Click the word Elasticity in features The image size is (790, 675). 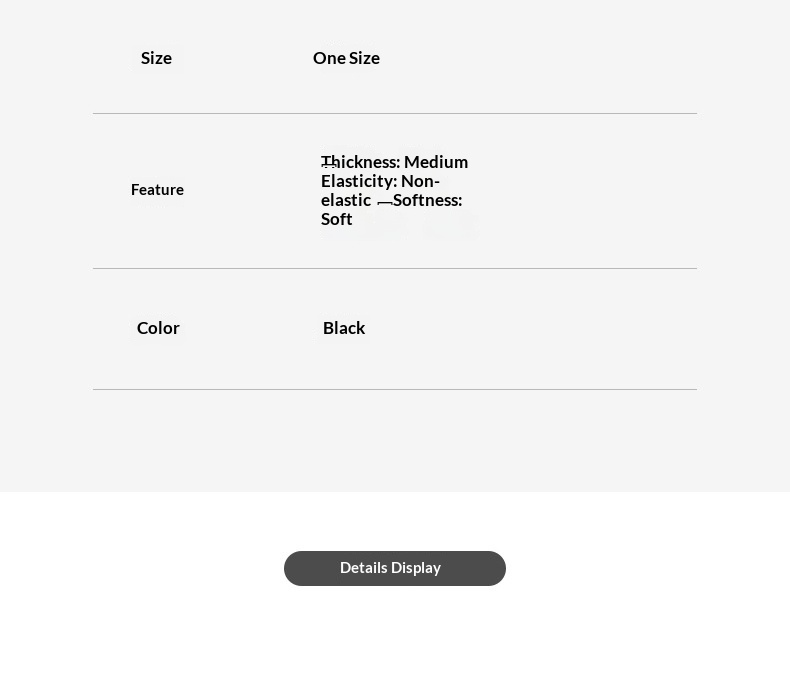pos(357,181)
